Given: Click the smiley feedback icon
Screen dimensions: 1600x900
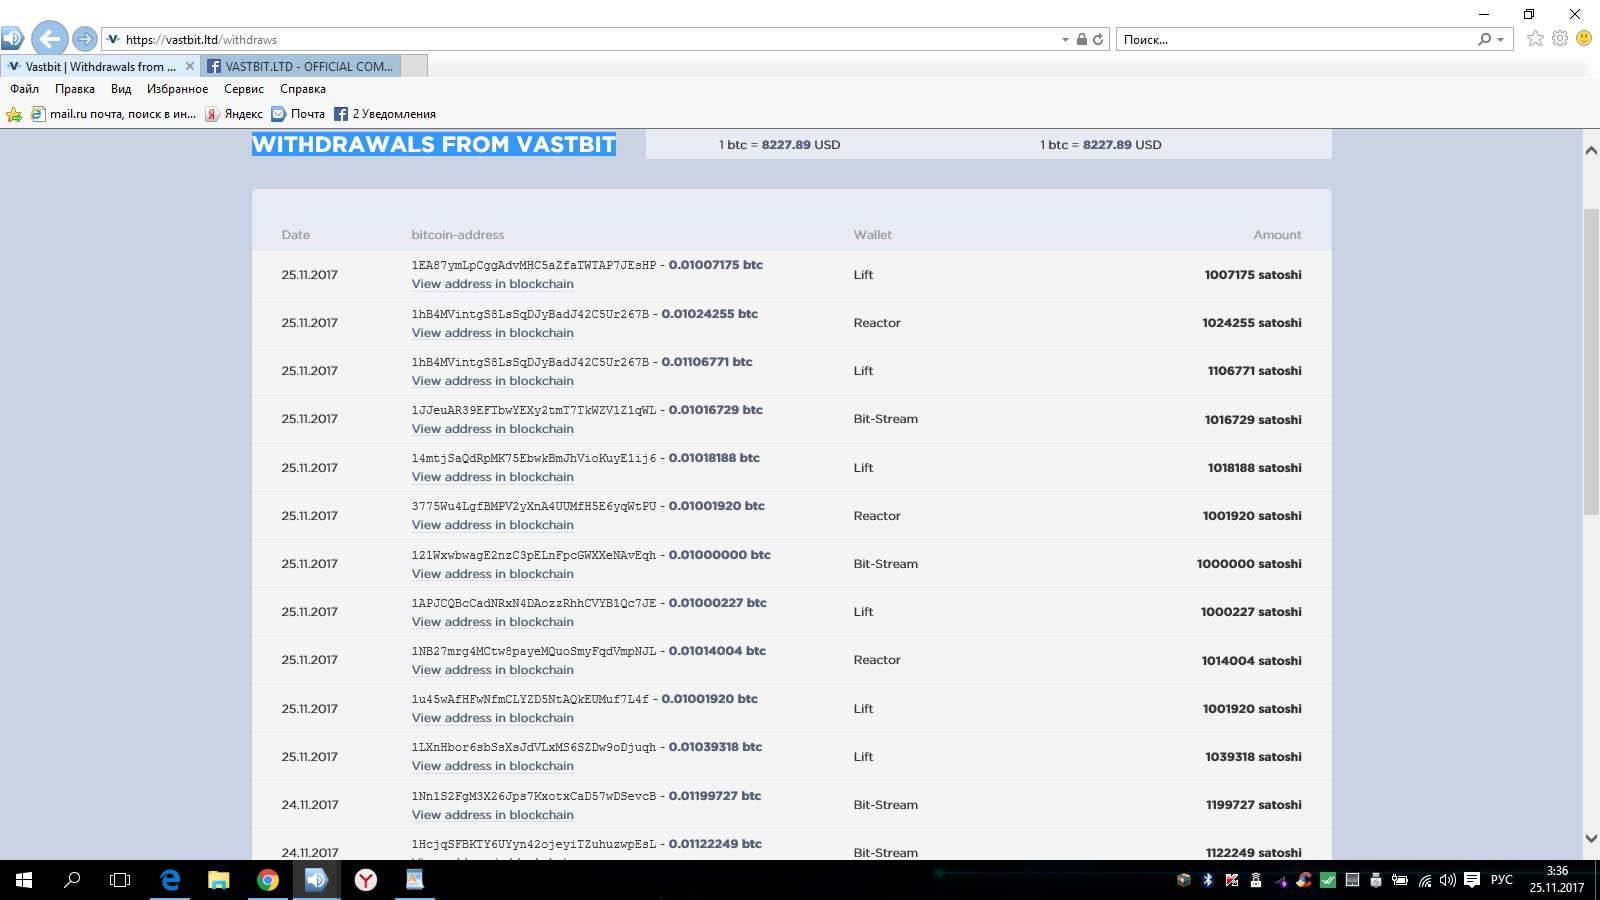Looking at the screenshot, I should click(1584, 38).
